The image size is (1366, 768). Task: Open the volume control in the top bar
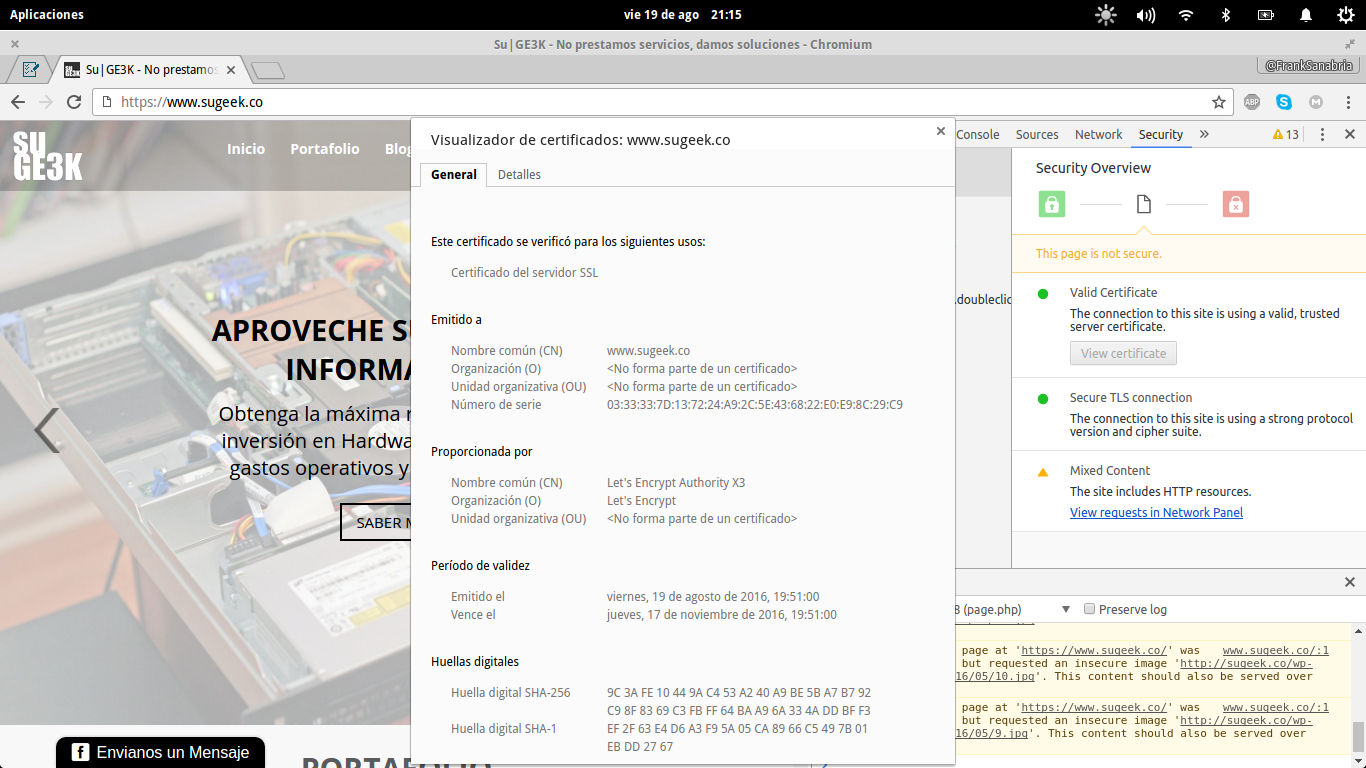pos(1146,15)
